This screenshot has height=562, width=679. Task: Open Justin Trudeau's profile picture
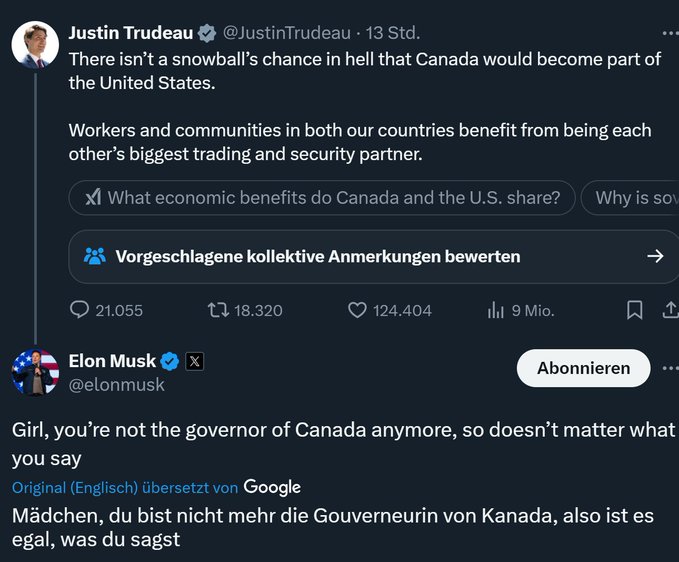(34, 44)
